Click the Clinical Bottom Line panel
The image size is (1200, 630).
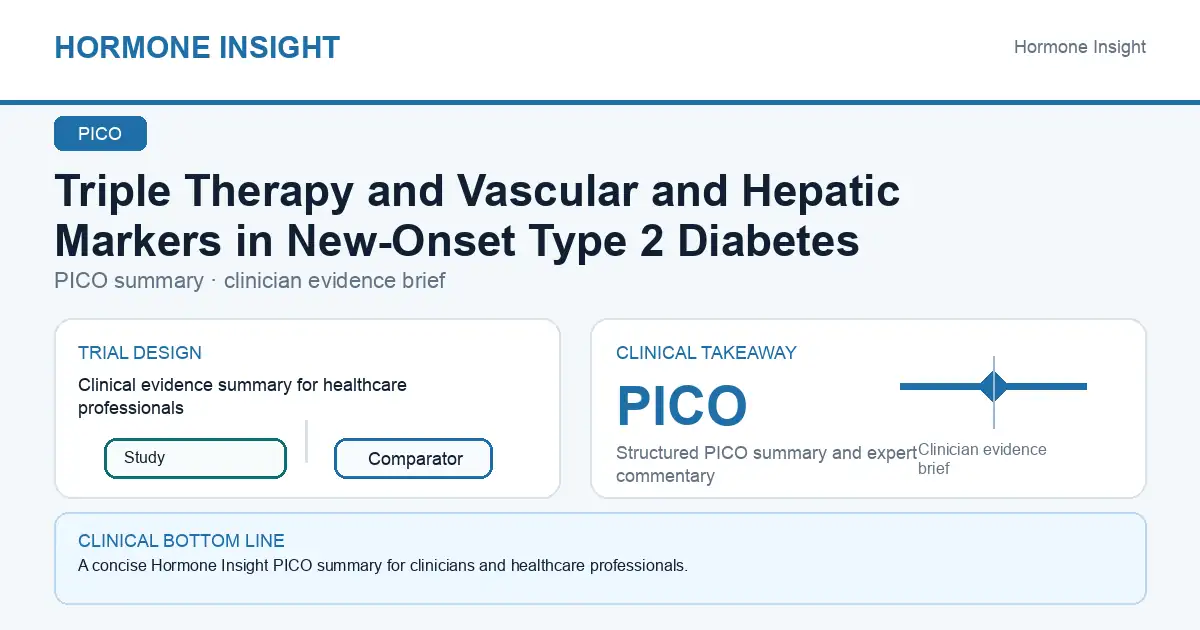pos(600,559)
